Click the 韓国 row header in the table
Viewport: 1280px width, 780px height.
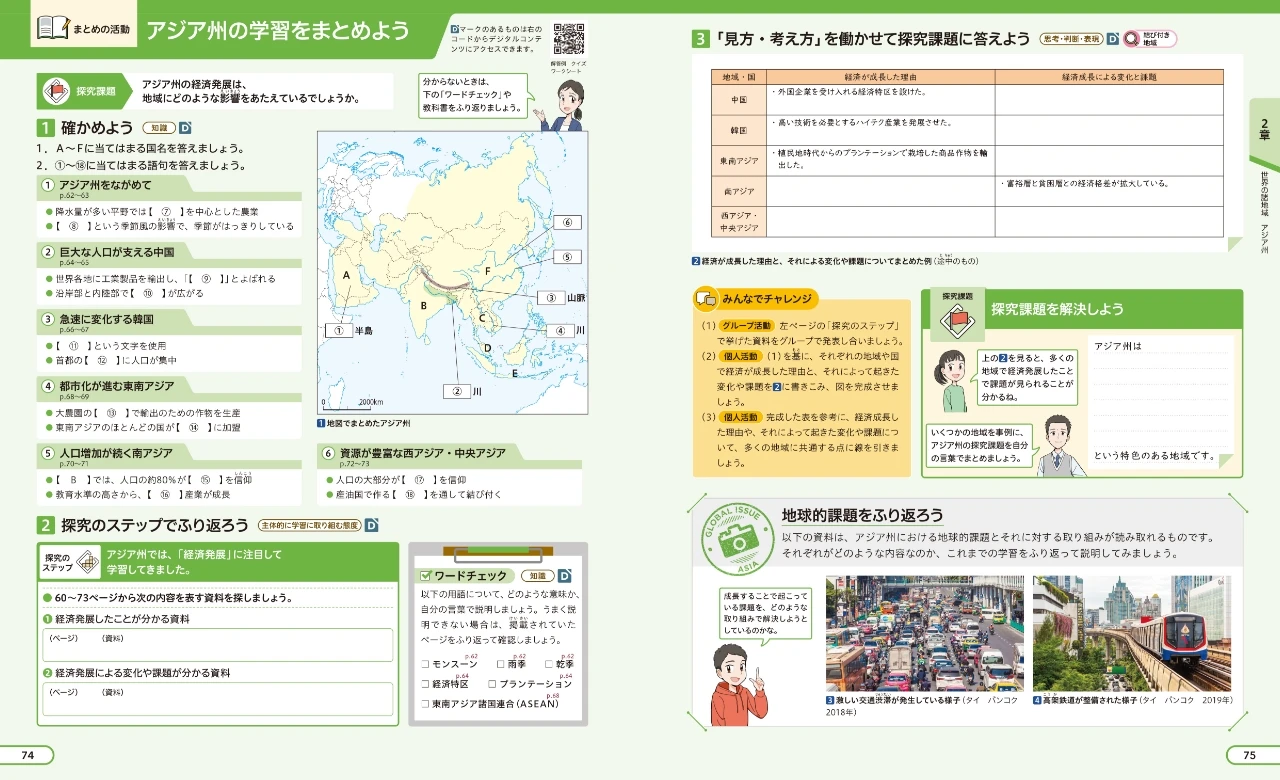click(739, 131)
